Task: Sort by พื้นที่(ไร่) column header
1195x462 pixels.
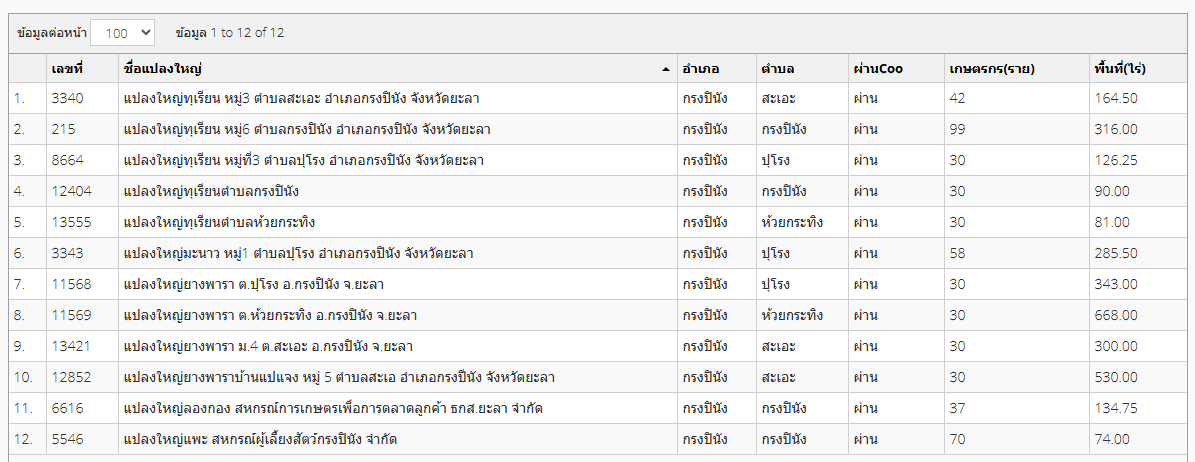Action: (x=1119, y=69)
